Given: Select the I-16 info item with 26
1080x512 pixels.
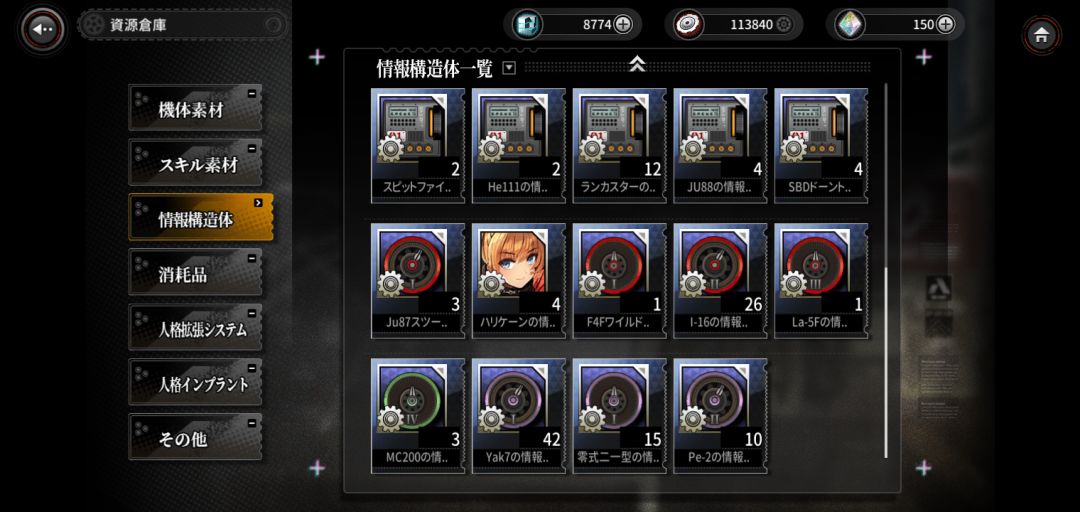Looking at the screenshot, I should click(720, 280).
